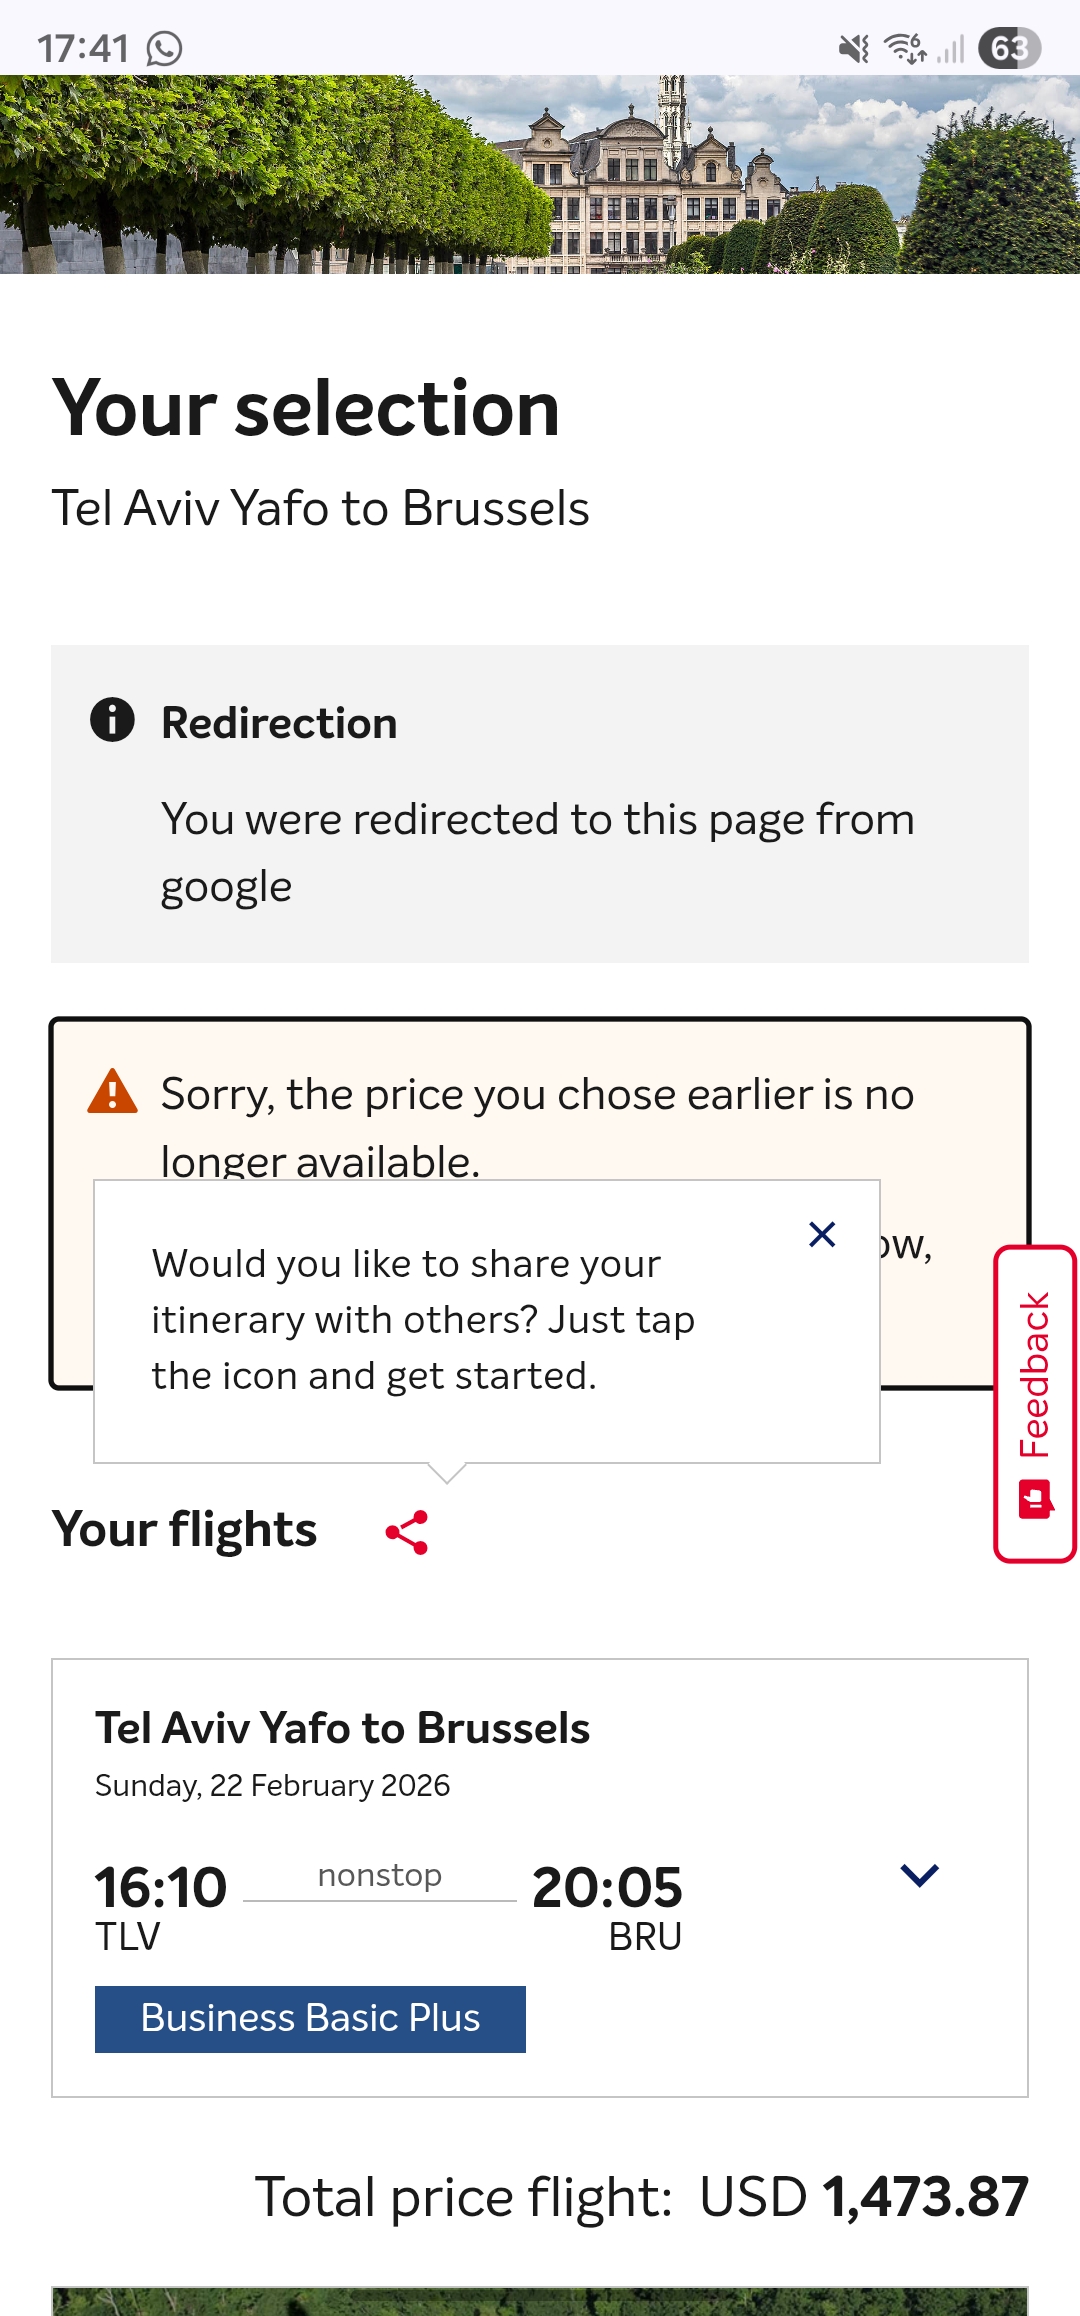1080x2316 pixels.
Task: Tap the battery level indicator
Action: coord(1009,48)
